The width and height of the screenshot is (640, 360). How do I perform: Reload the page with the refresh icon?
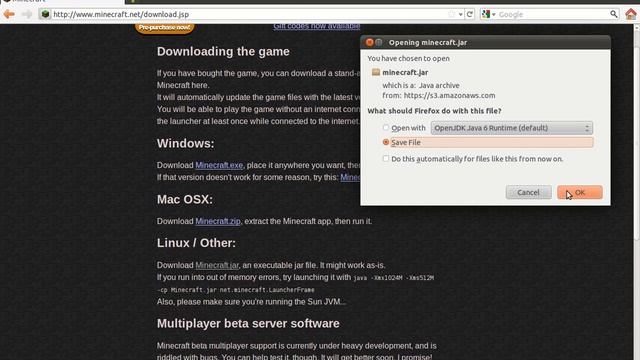coord(470,14)
